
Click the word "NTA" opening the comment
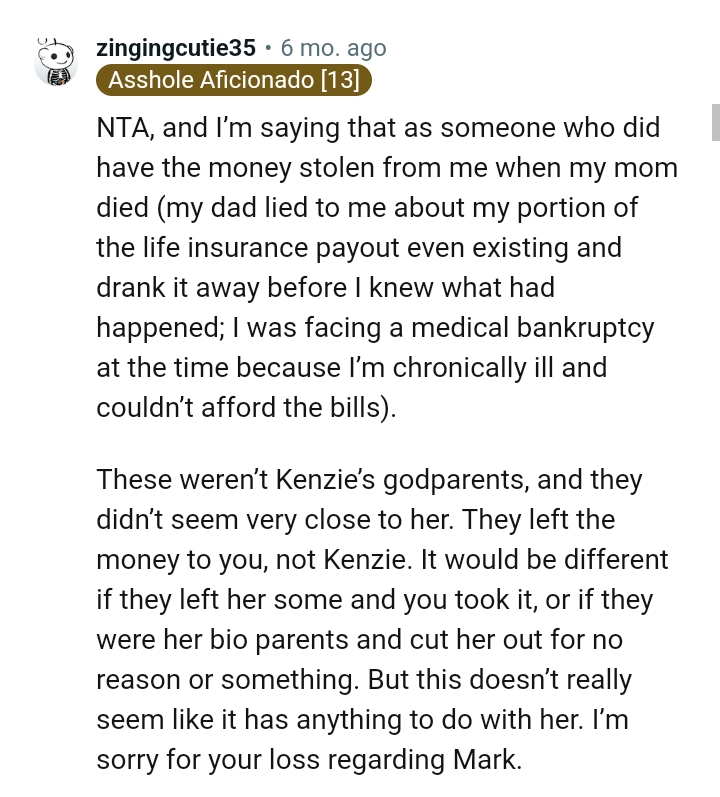point(124,130)
